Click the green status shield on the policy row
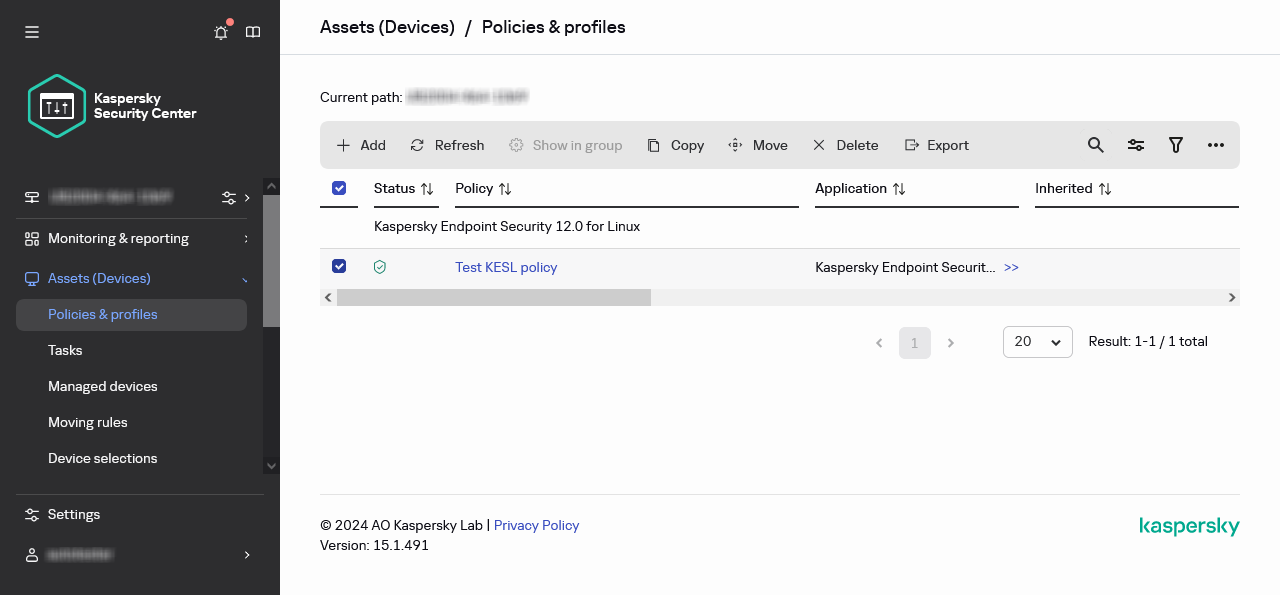 pos(379,267)
